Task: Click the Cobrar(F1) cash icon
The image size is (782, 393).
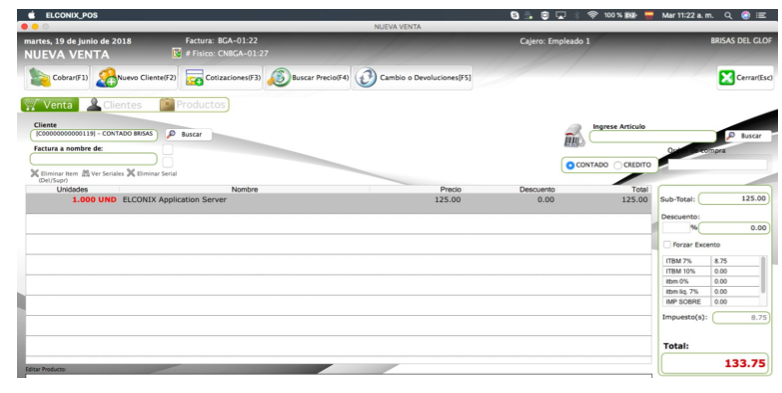Action: tap(40, 78)
